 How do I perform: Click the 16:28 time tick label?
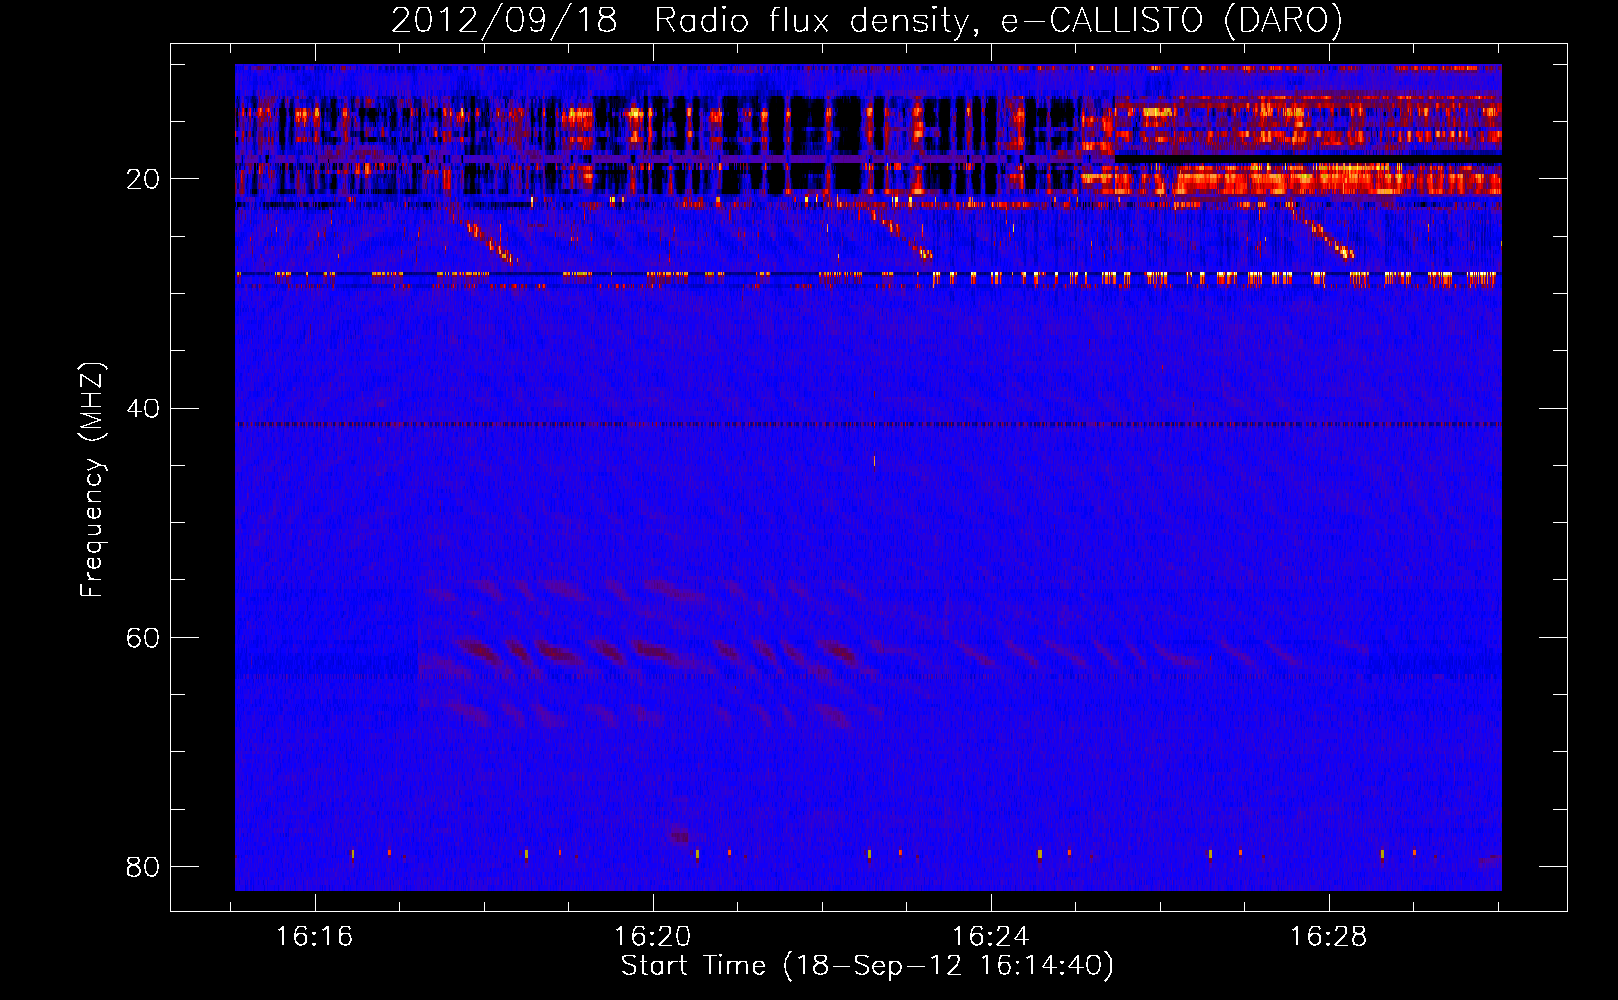click(x=1329, y=937)
